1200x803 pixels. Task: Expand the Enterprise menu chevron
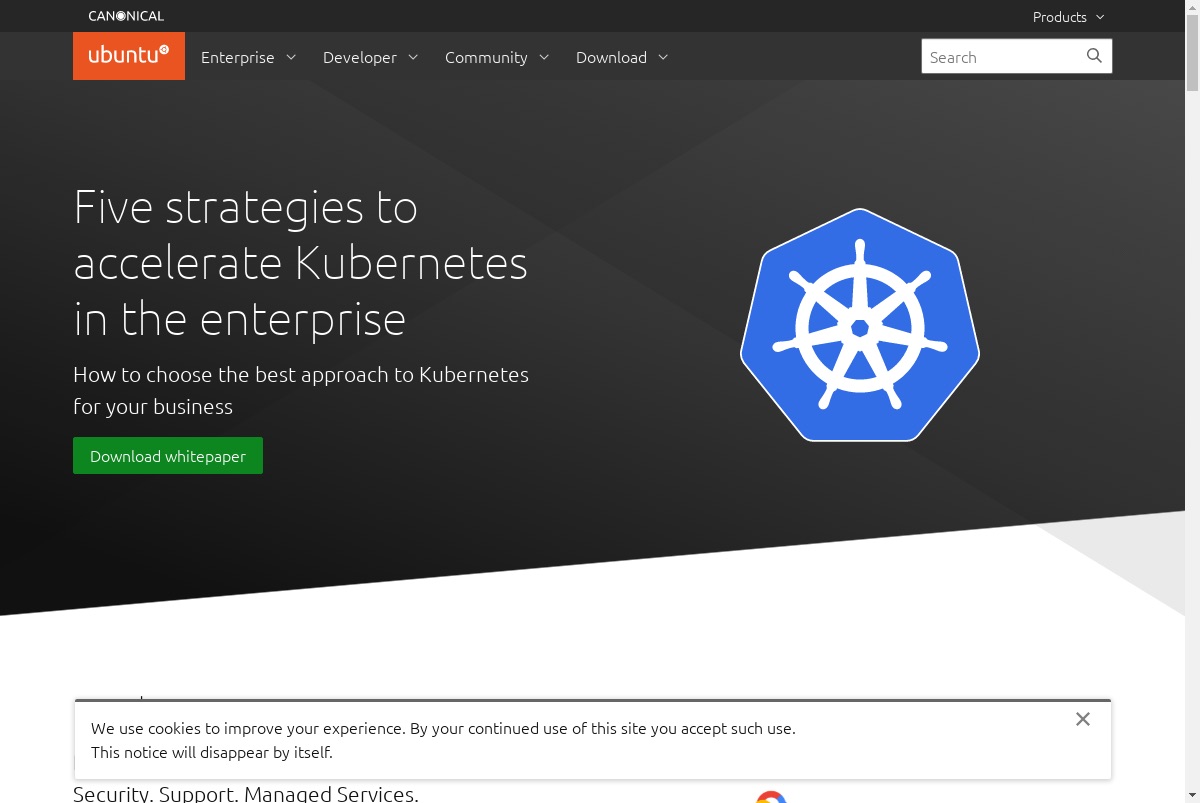(x=291, y=57)
